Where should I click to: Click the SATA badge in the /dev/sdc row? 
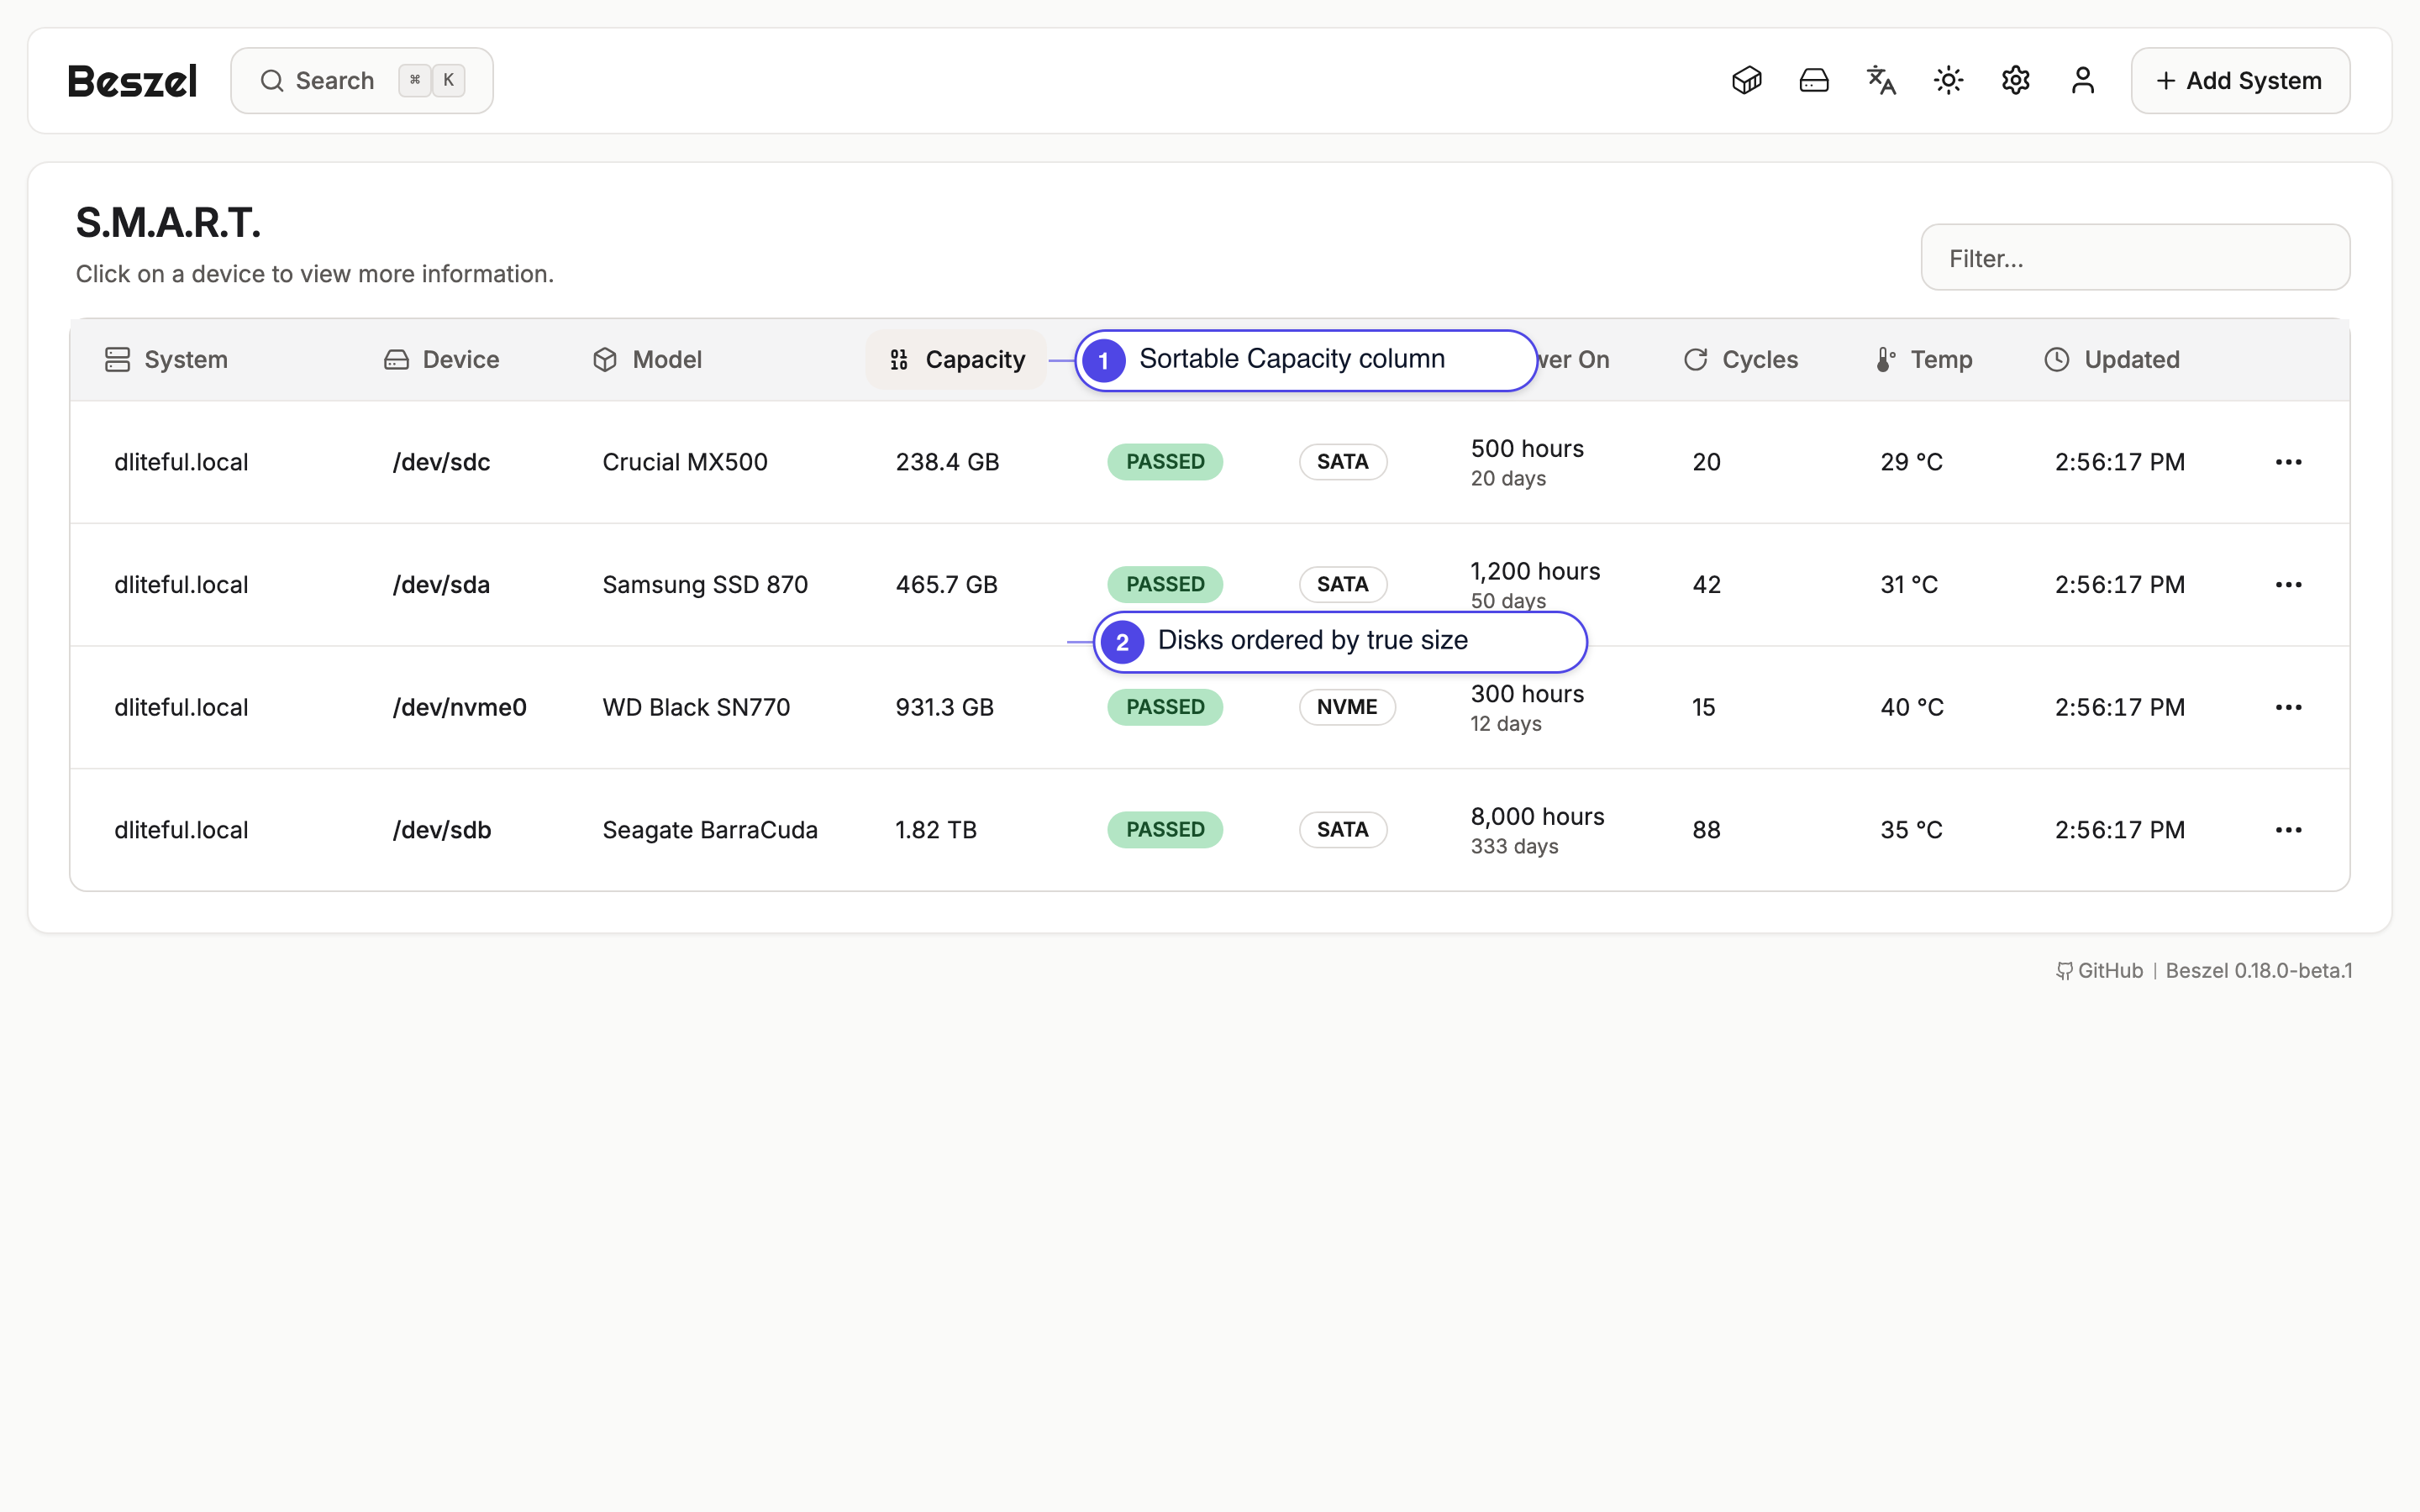1342,462
